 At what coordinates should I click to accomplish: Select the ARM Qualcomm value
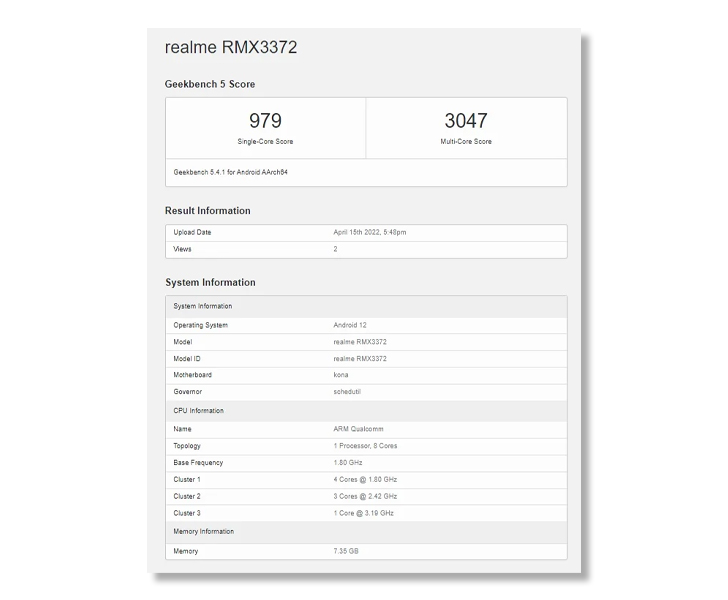(x=358, y=429)
